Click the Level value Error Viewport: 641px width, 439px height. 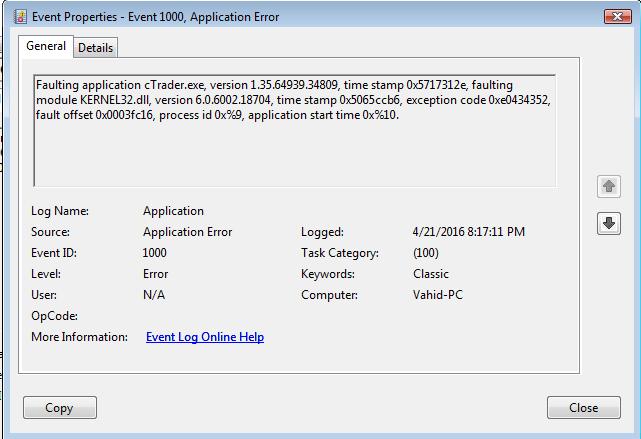pyautogui.click(x=155, y=274)
